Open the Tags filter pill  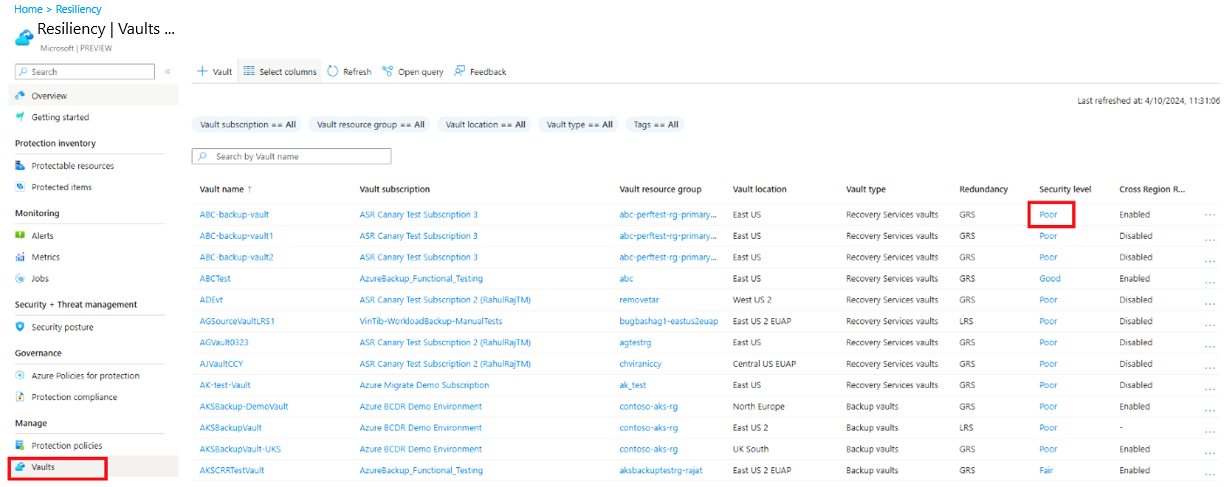coord(656,125)
